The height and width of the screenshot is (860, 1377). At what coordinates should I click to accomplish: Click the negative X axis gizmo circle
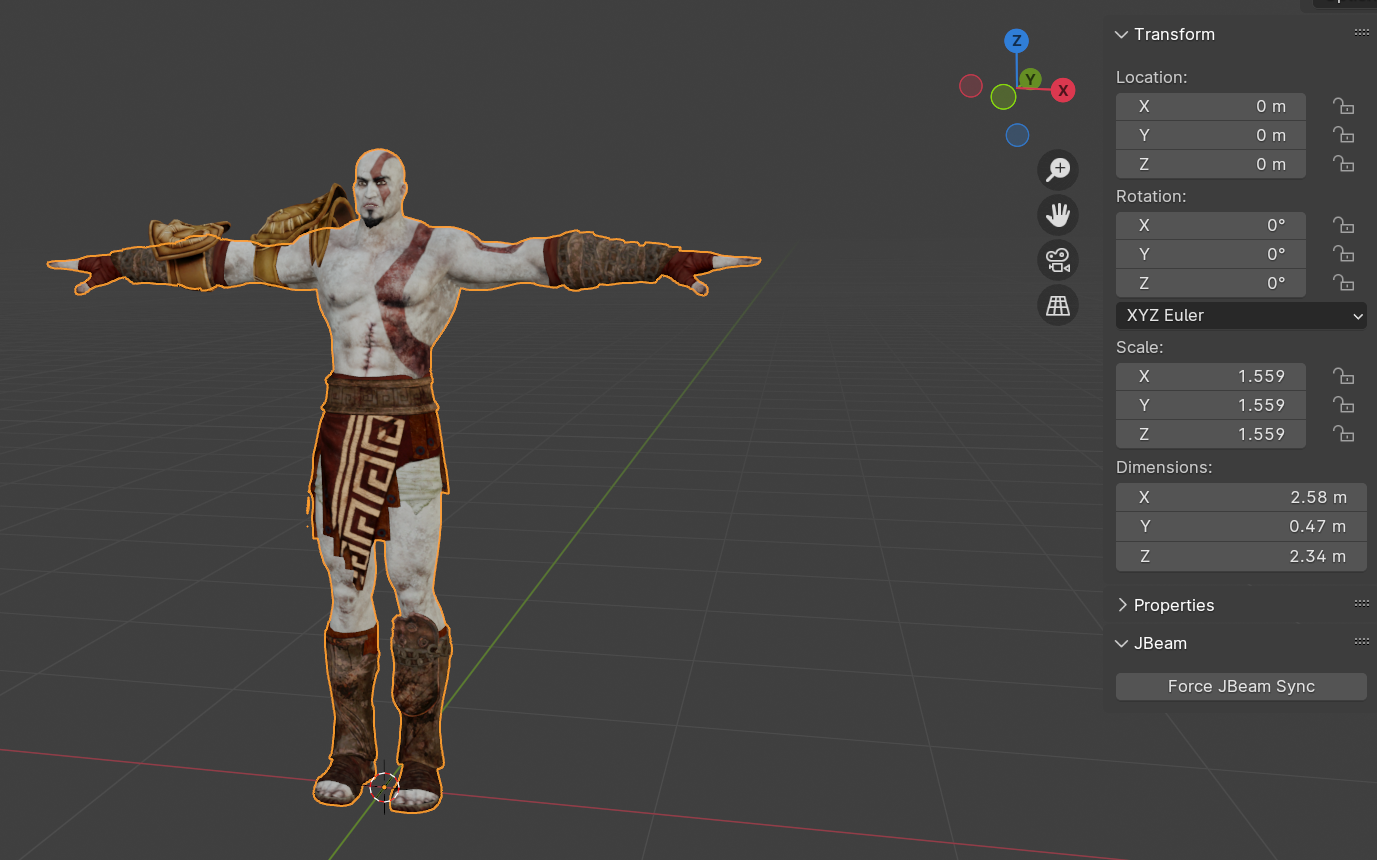point(971,86)
